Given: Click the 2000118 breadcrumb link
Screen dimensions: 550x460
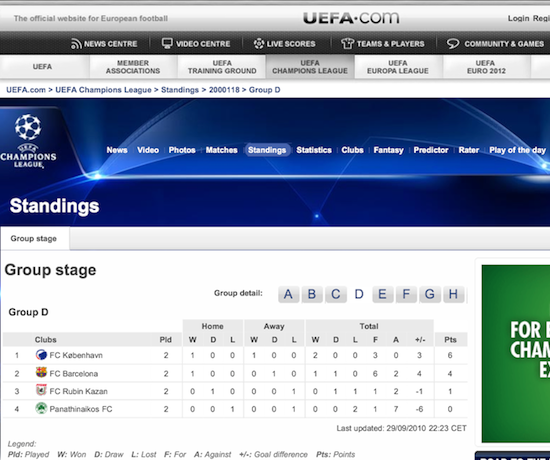Looking at the screenshot, I should tap(224, 90).
